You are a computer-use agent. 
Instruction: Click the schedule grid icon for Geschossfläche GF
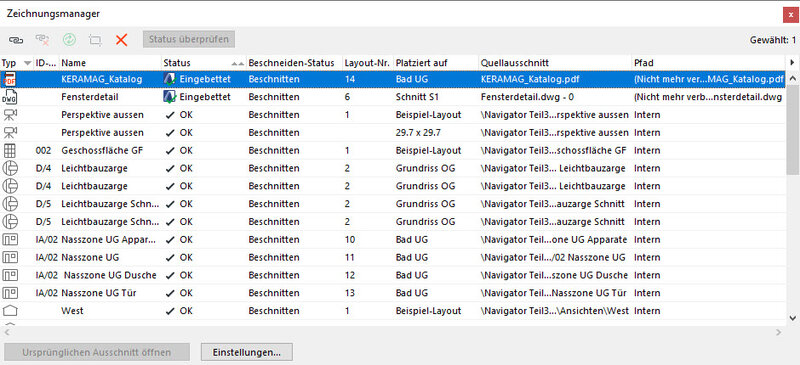tap(10, 151)
